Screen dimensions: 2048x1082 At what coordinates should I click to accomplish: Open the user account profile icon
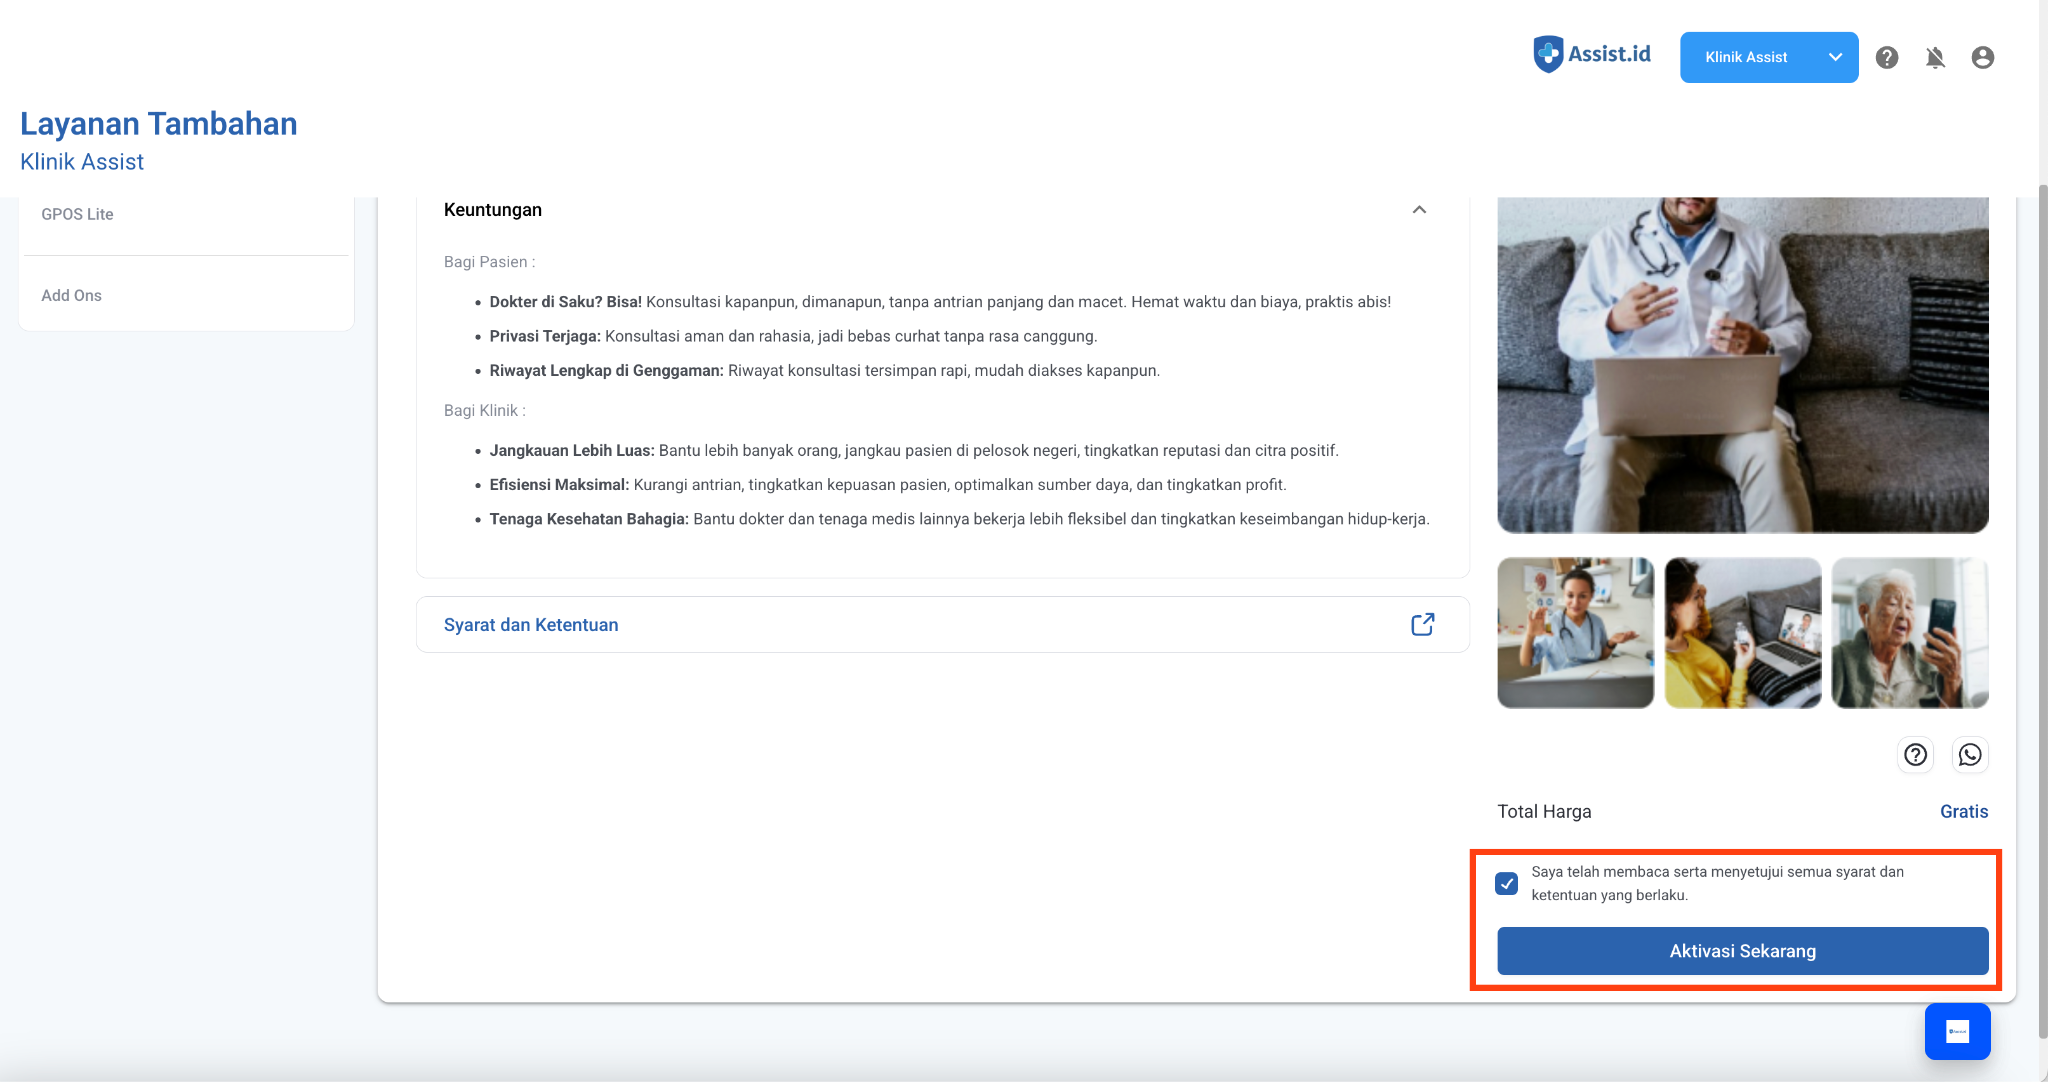pyautogui.click(x=1983, y=58)
